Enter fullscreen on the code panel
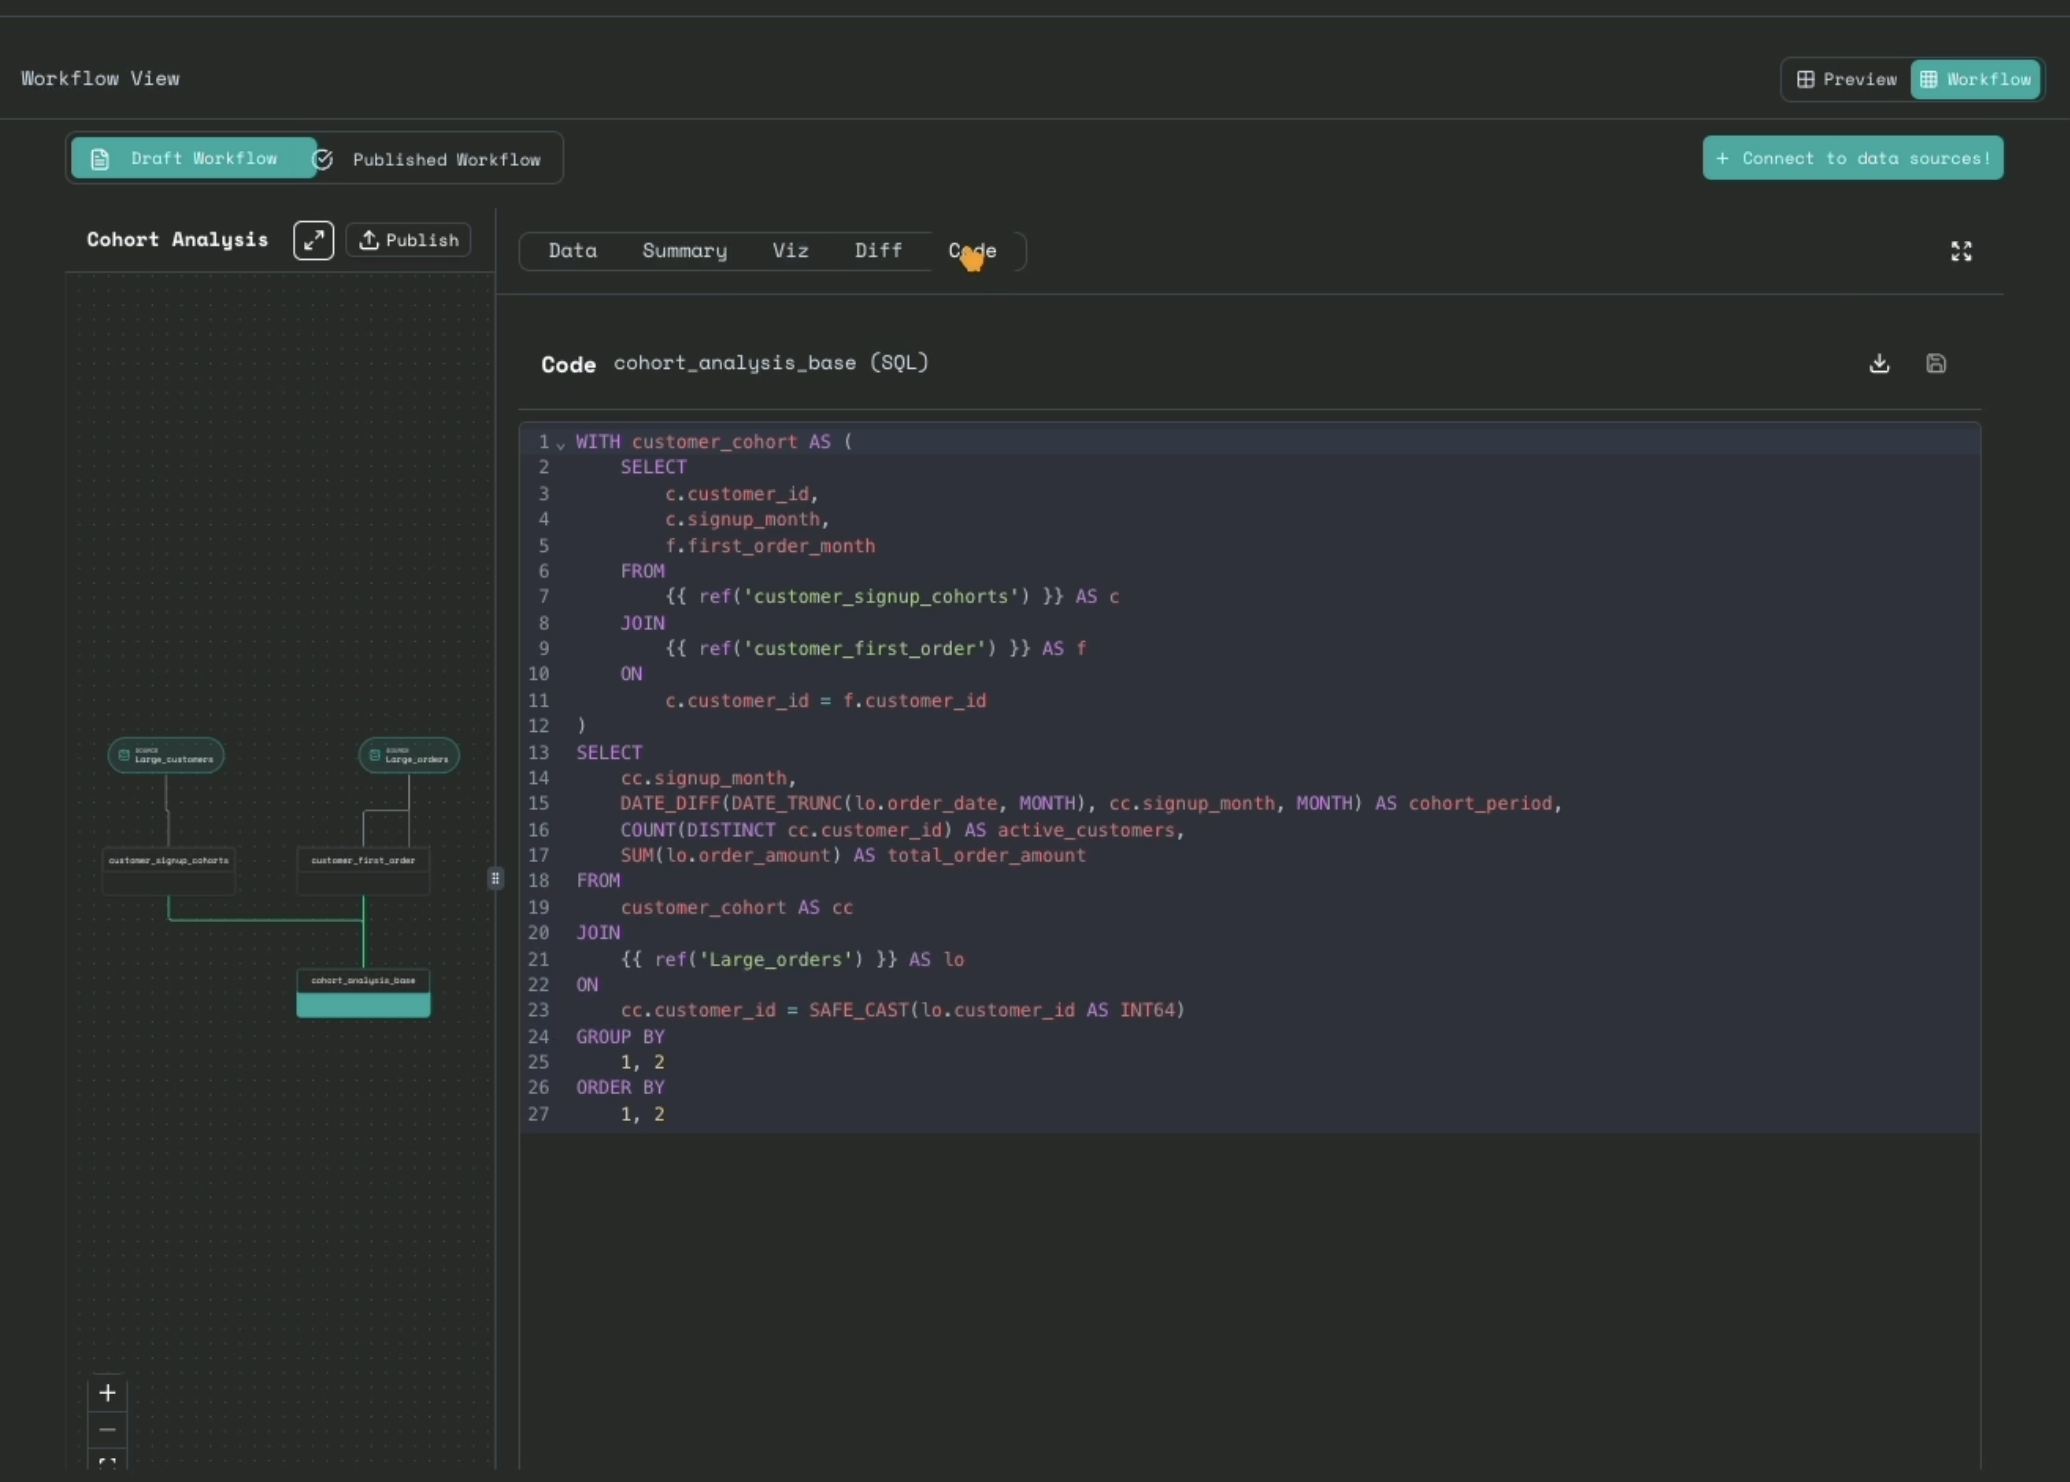This screenshot has width=2070, height=1482. (x=1960, y=250)
